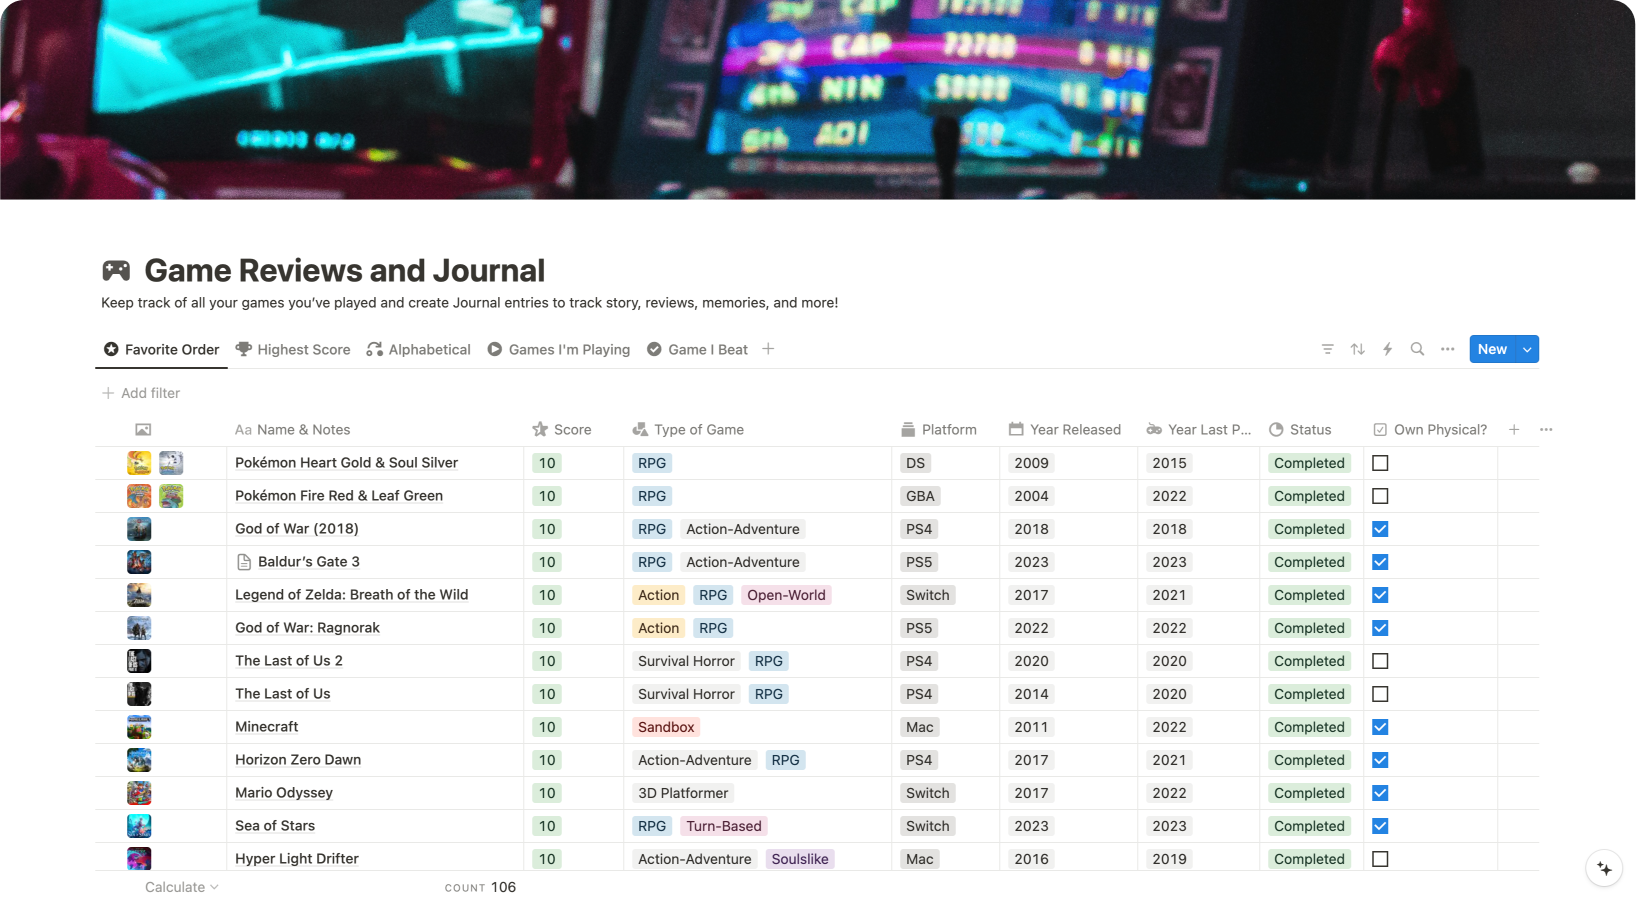Open the Year Last Played column header
Screen dimensions: 1636x910
(1198, 430)
